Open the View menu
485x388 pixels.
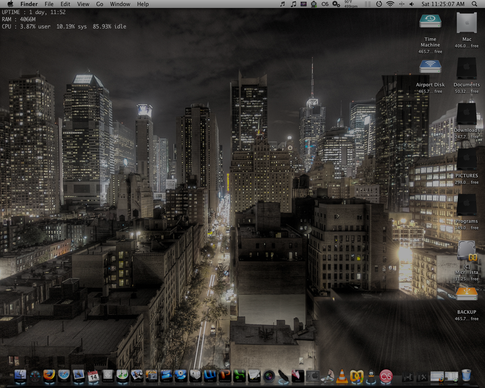point(83,4)
